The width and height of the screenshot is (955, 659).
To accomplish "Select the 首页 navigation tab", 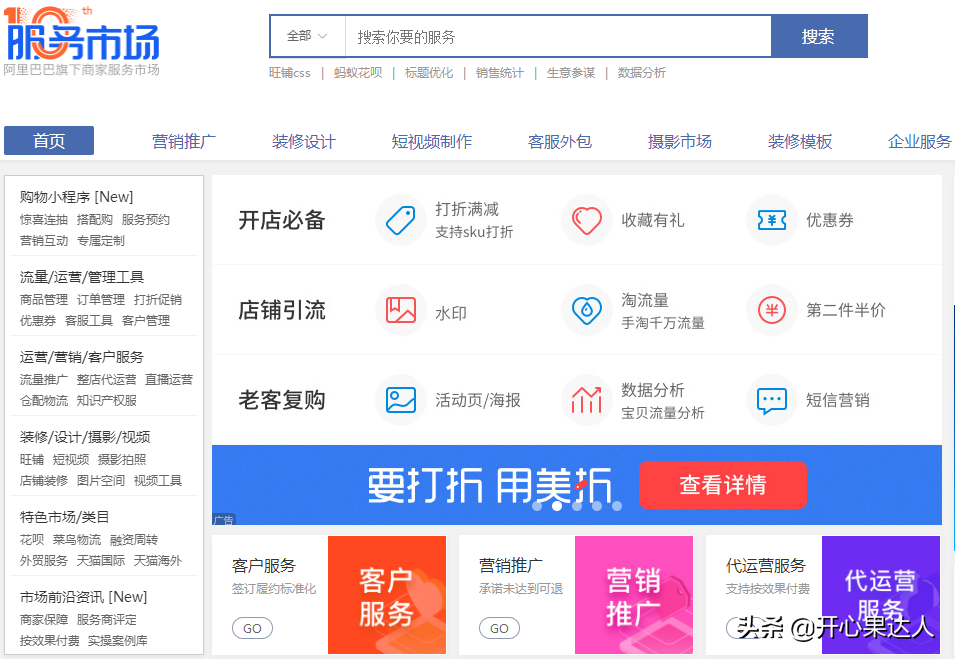I will (49, 141).
